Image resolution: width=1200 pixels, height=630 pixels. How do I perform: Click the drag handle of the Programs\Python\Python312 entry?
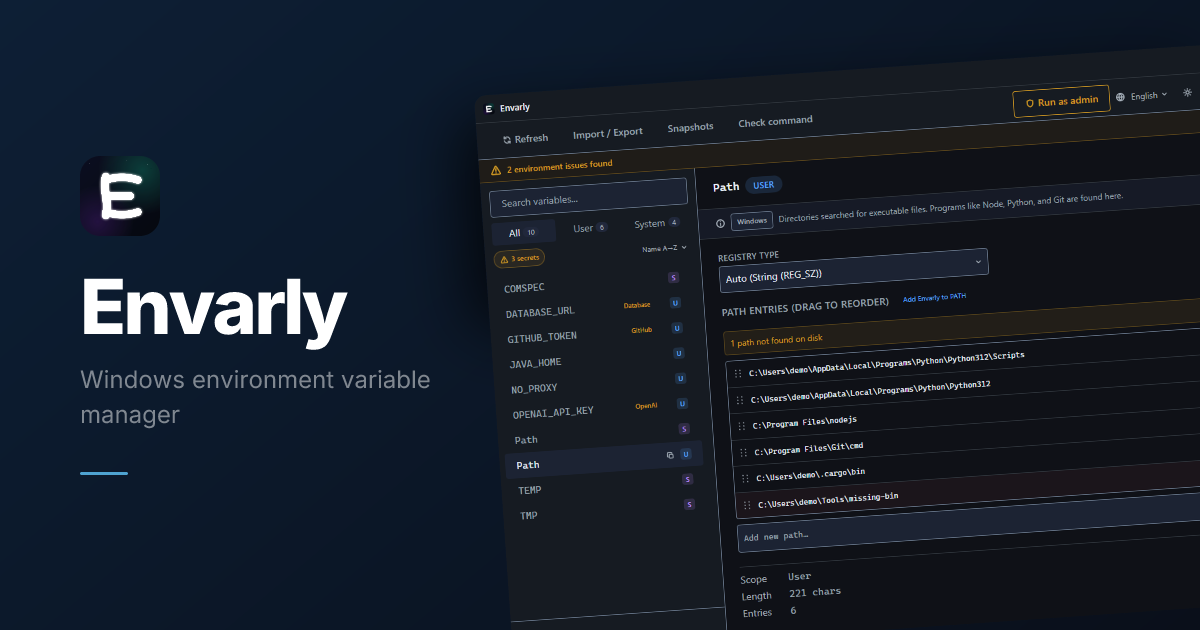point(741,400)
